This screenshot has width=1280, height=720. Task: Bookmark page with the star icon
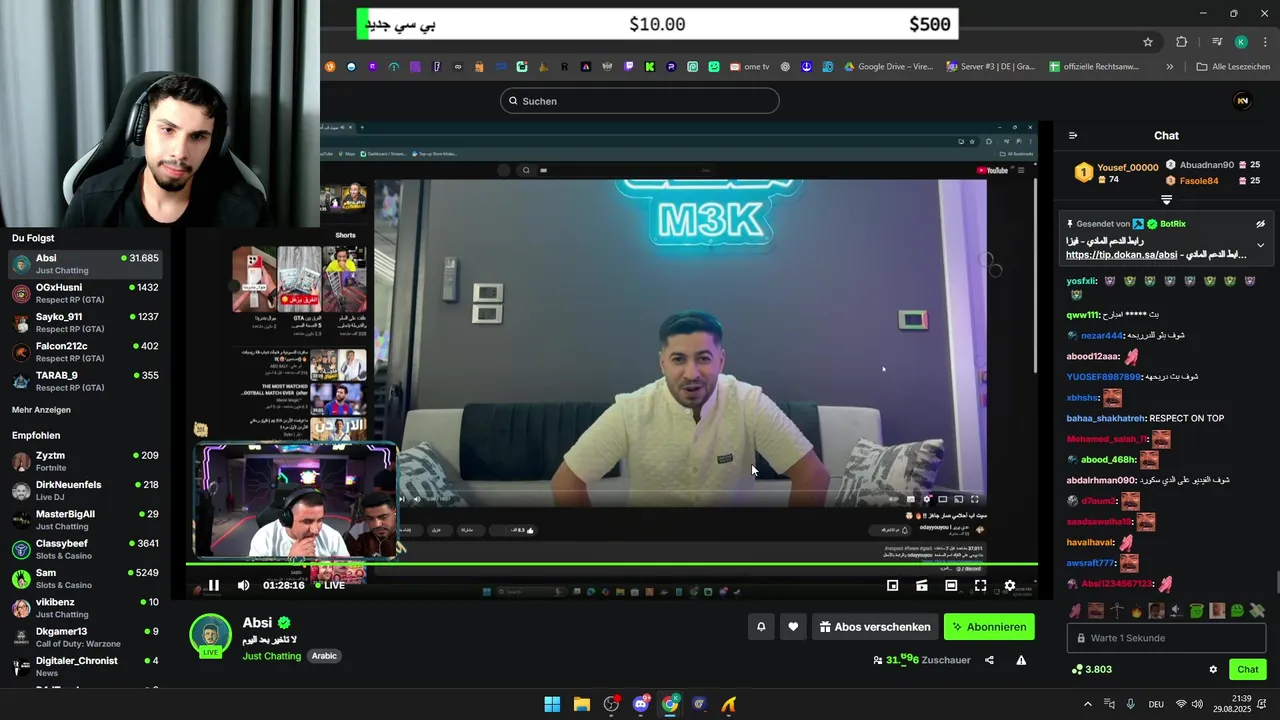coord(1148,42)
